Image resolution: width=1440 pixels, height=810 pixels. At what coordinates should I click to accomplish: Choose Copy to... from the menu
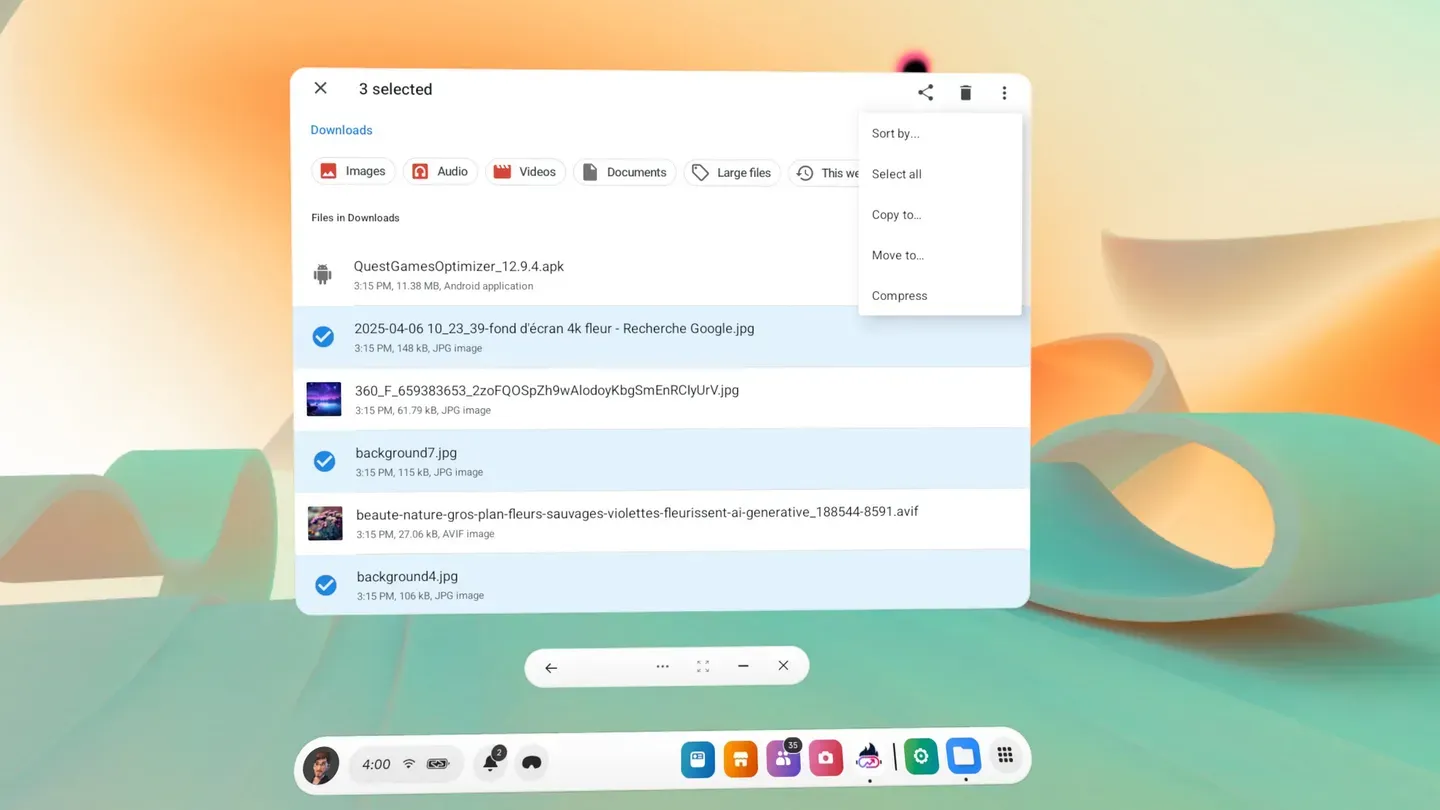[896, 214]
